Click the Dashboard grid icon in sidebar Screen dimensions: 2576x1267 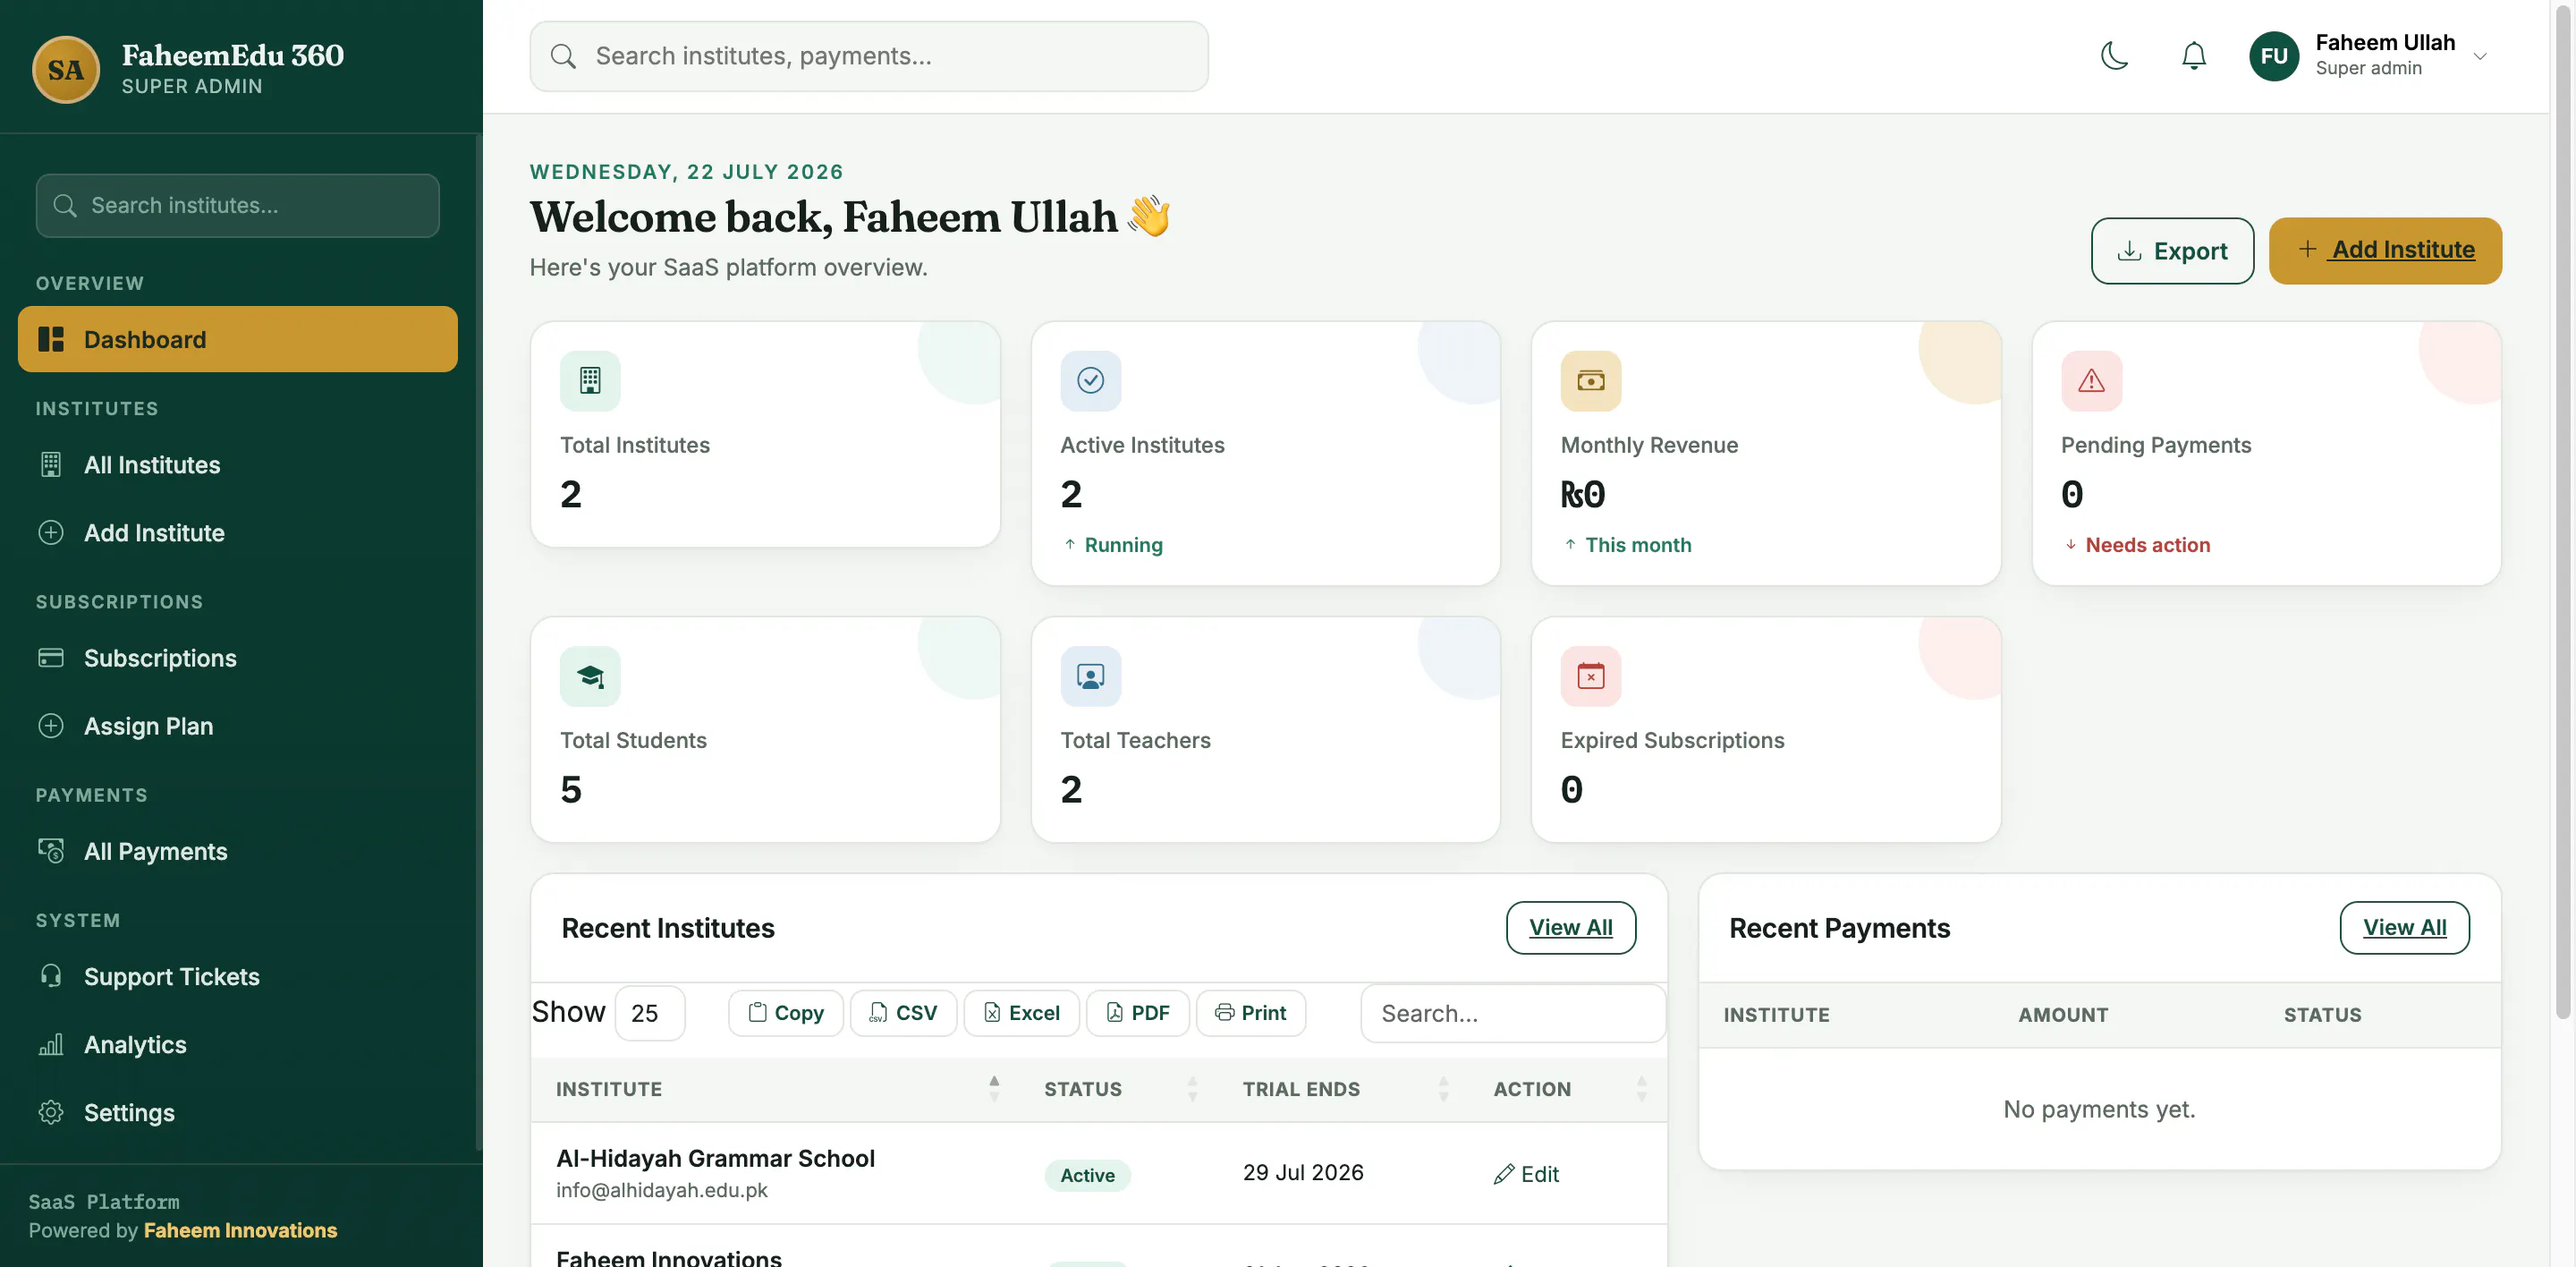tap(51, 339)
